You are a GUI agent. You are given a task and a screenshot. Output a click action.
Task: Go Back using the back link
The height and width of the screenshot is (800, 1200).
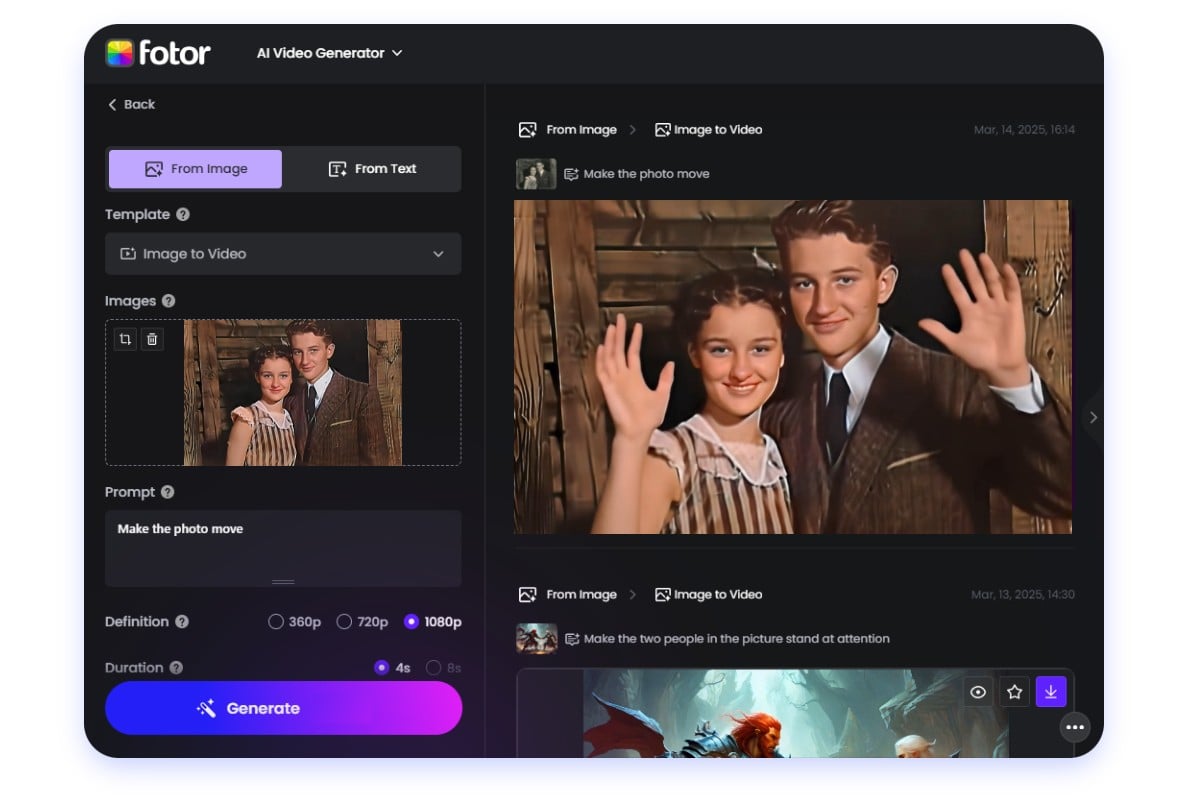tap(131, 104)
